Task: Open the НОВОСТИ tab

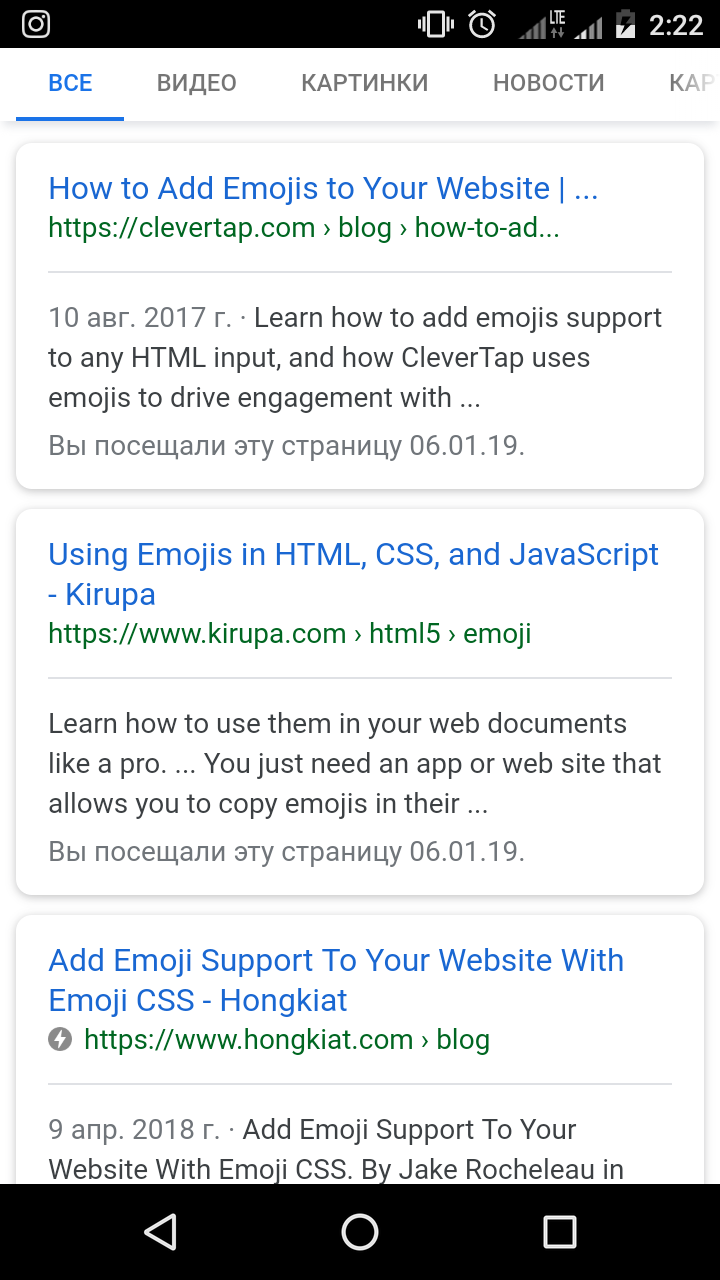Action: point(548,83)
